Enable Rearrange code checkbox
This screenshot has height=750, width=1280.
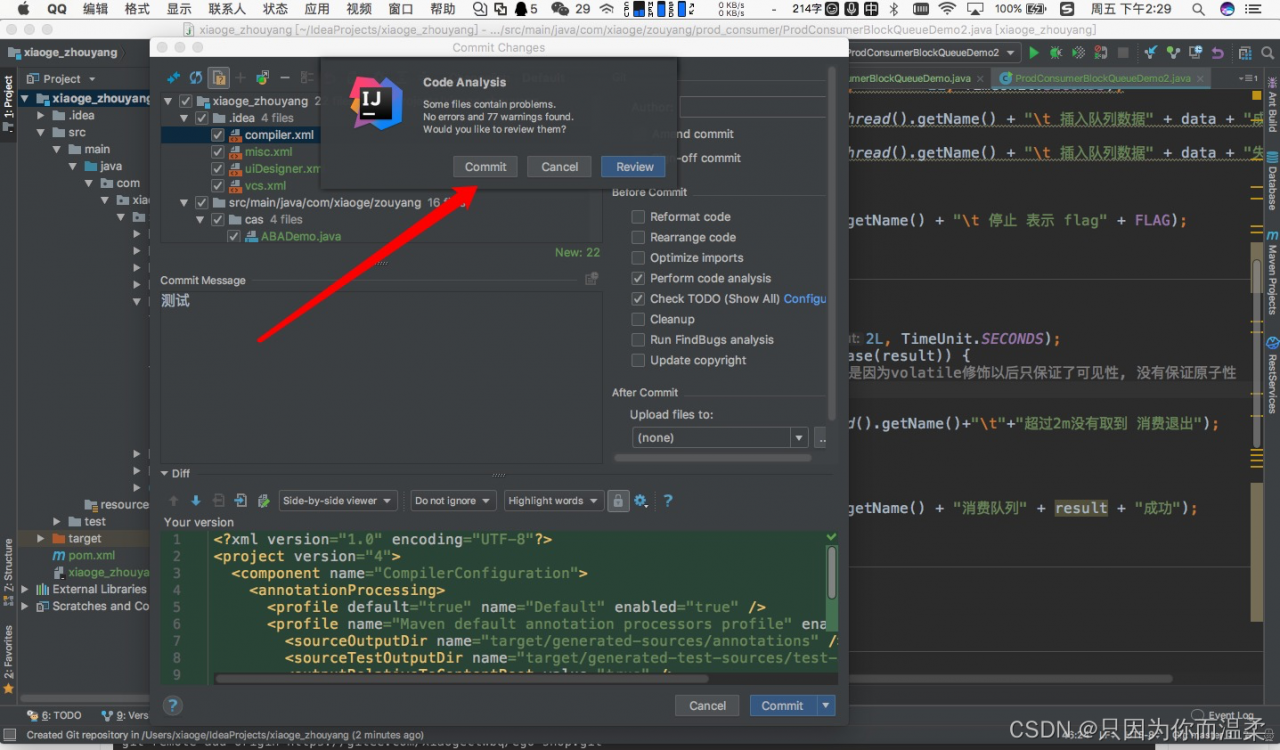[638, 238]
